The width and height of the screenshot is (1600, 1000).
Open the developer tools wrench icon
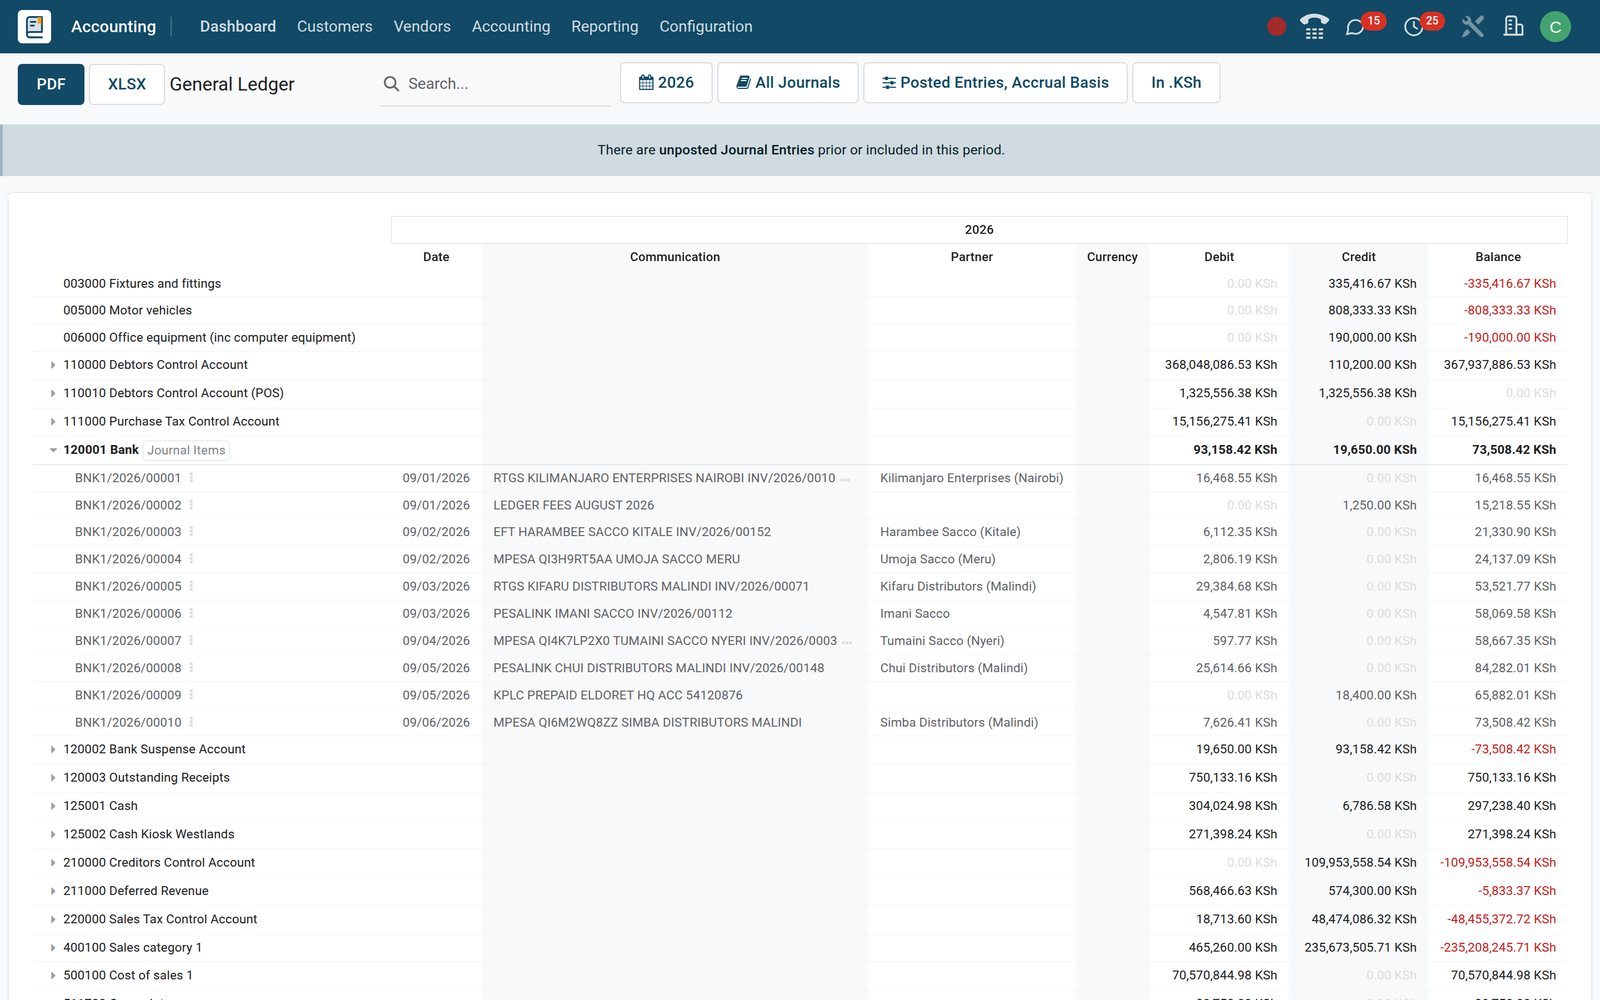click(x=1472, y=27)
